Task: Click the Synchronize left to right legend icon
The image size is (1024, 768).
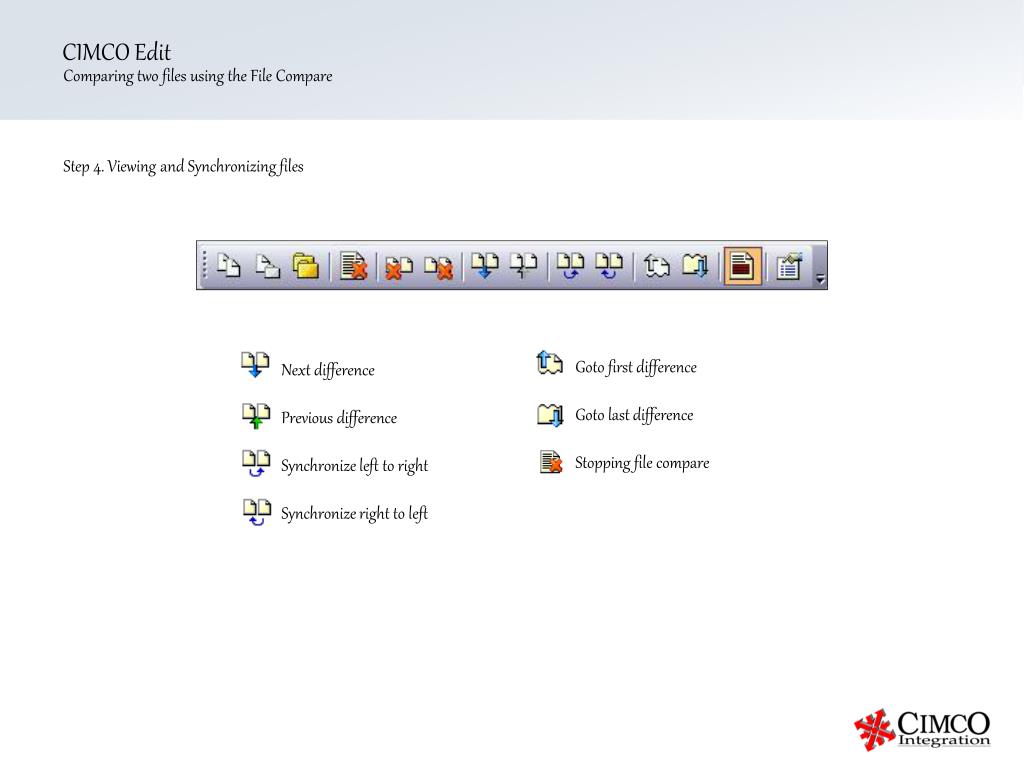Action: click(x=256, y=463)
